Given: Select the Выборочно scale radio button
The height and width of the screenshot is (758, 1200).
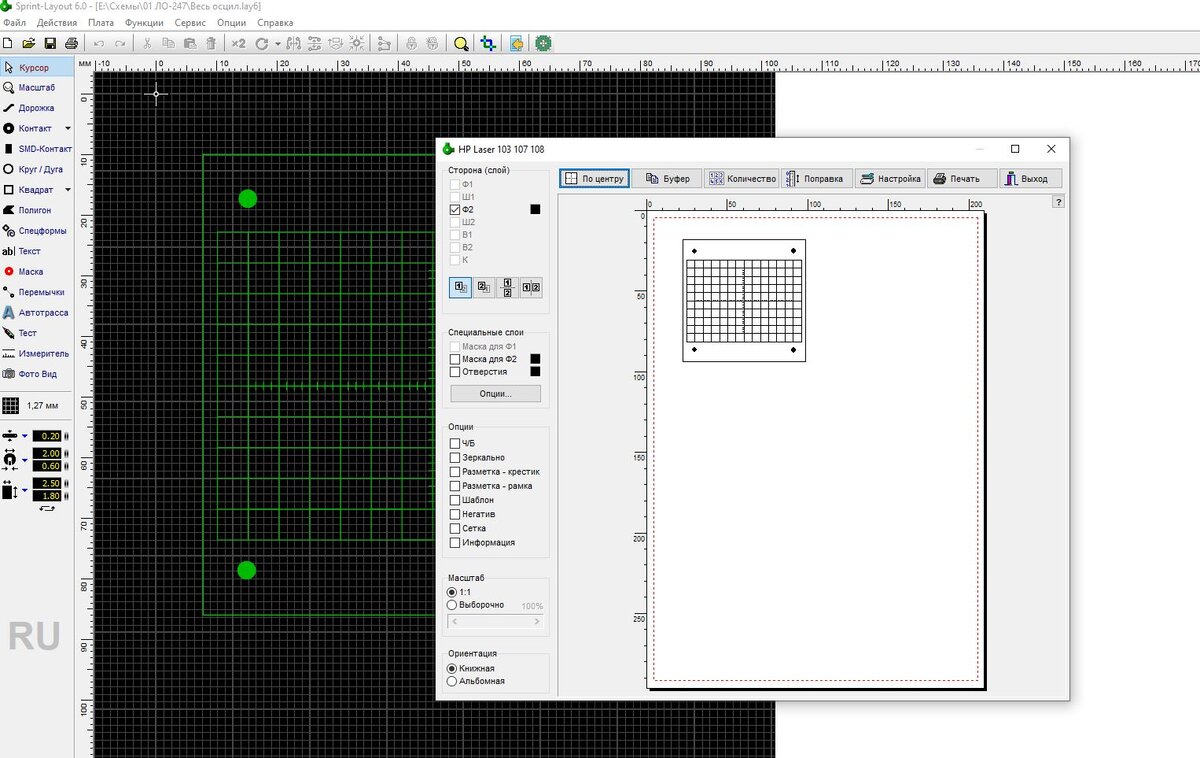Looking at the screenshot, I should coord(452,605).
